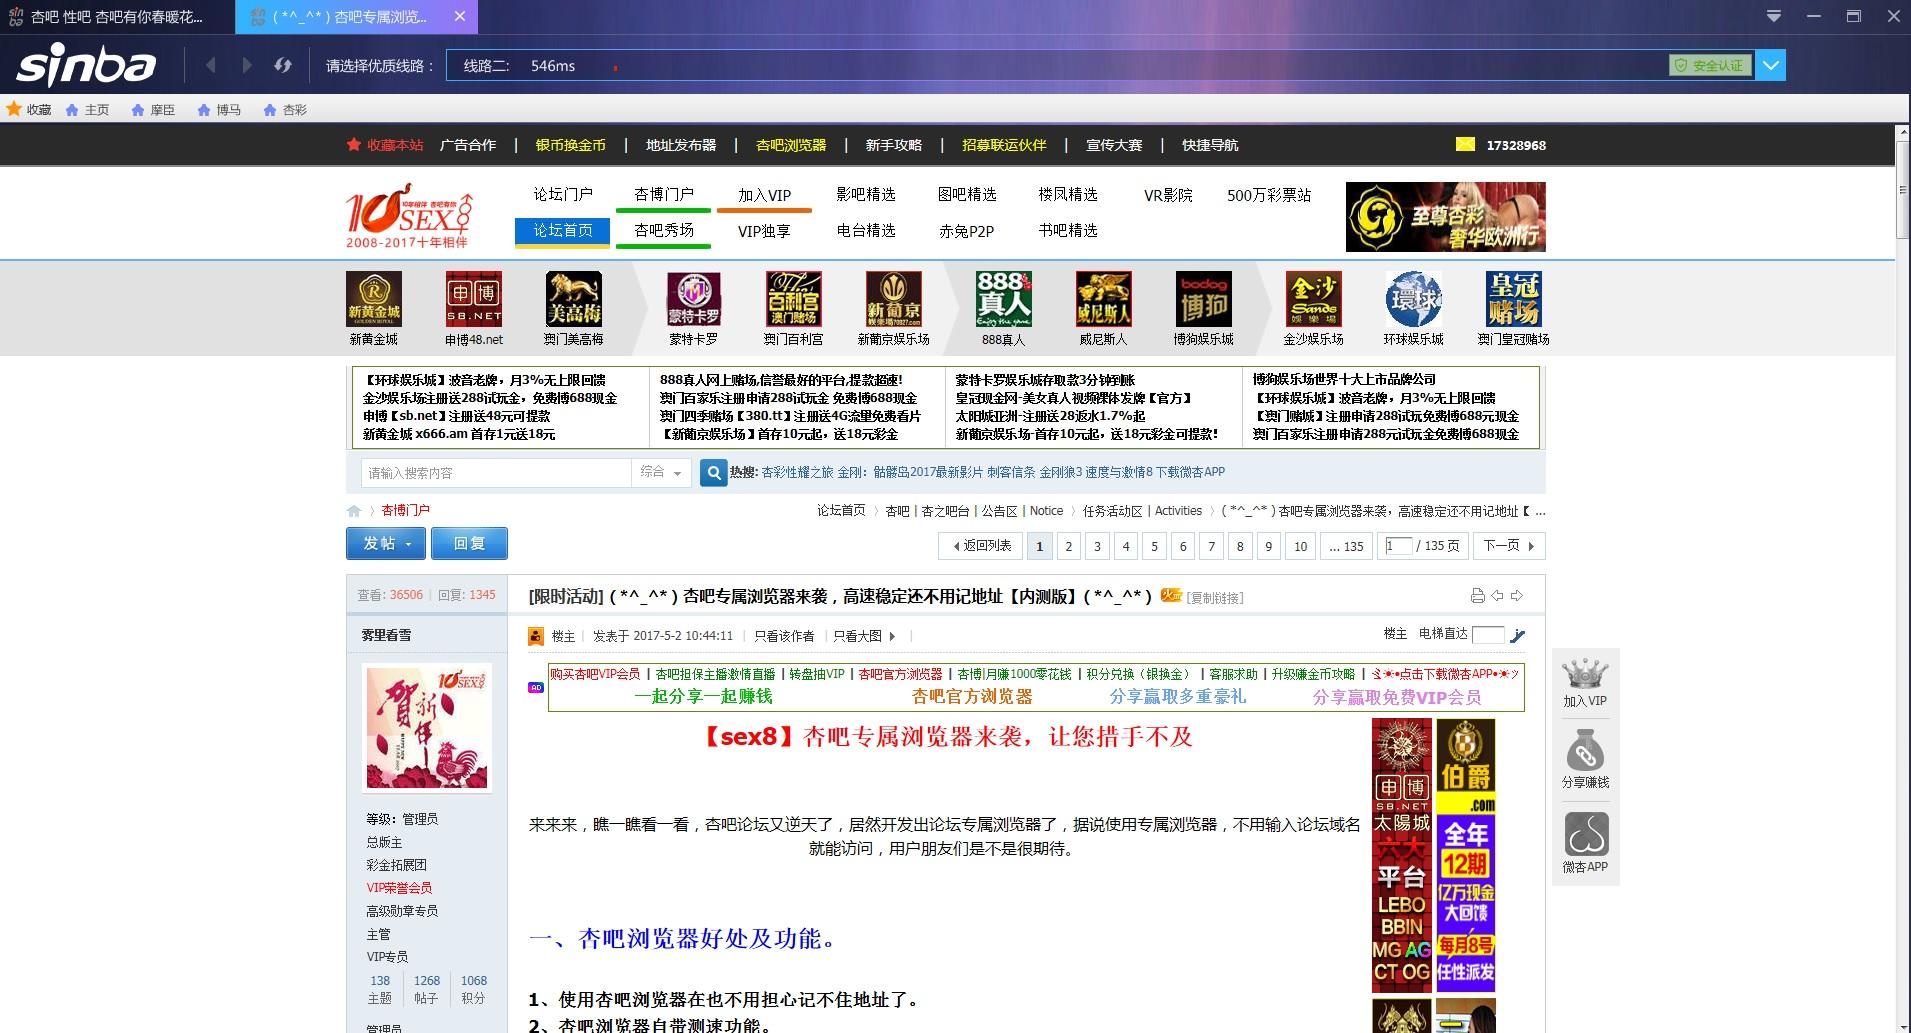Go forward with the browser forward arrow
The image size is (1911, 1033).
(x=247, y=66)
